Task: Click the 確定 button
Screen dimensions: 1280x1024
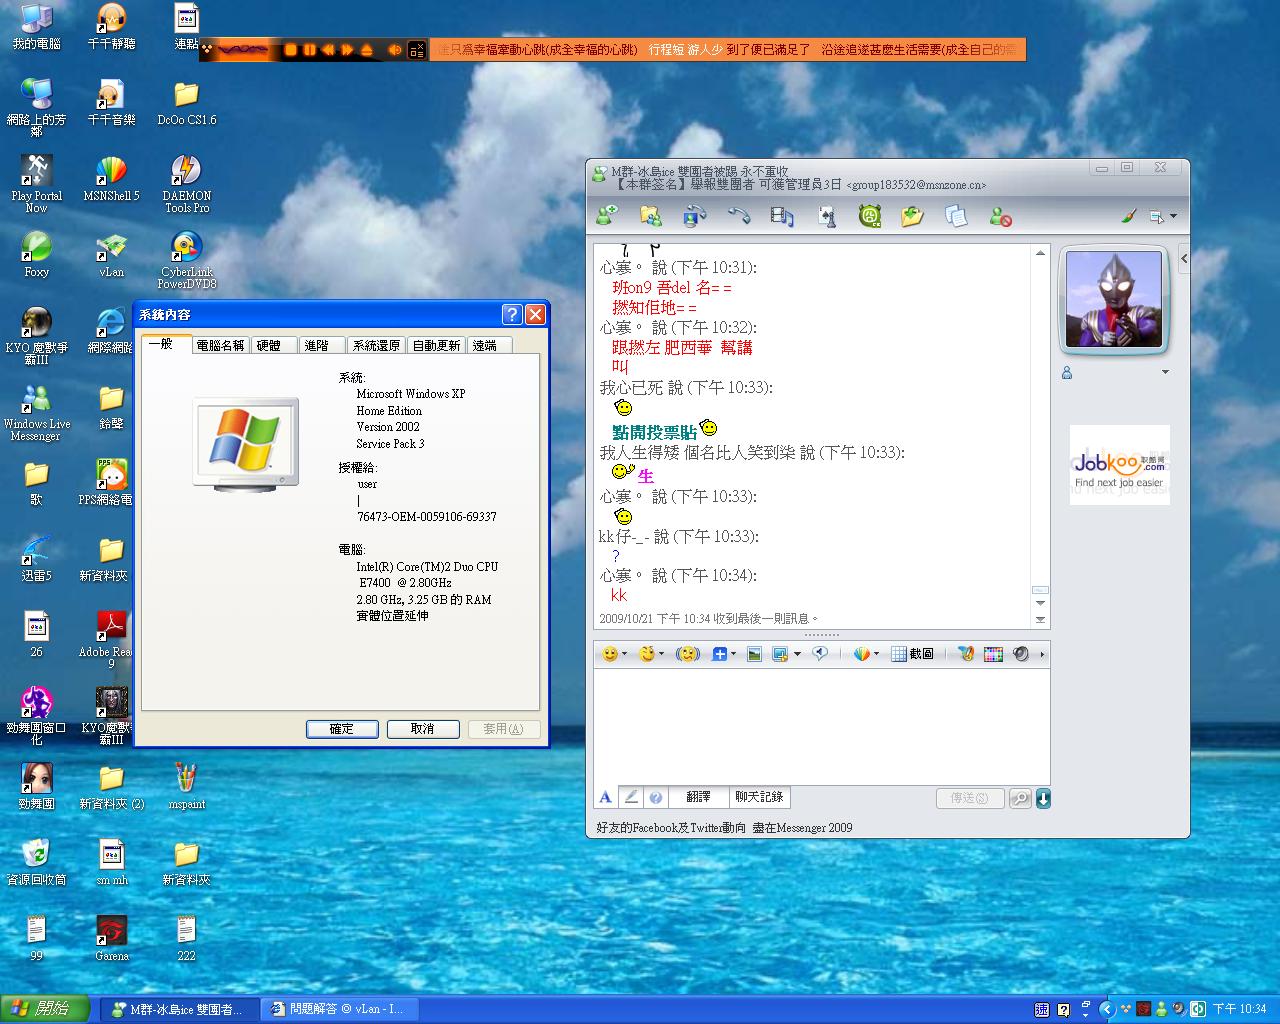Action: pos(342,729)
